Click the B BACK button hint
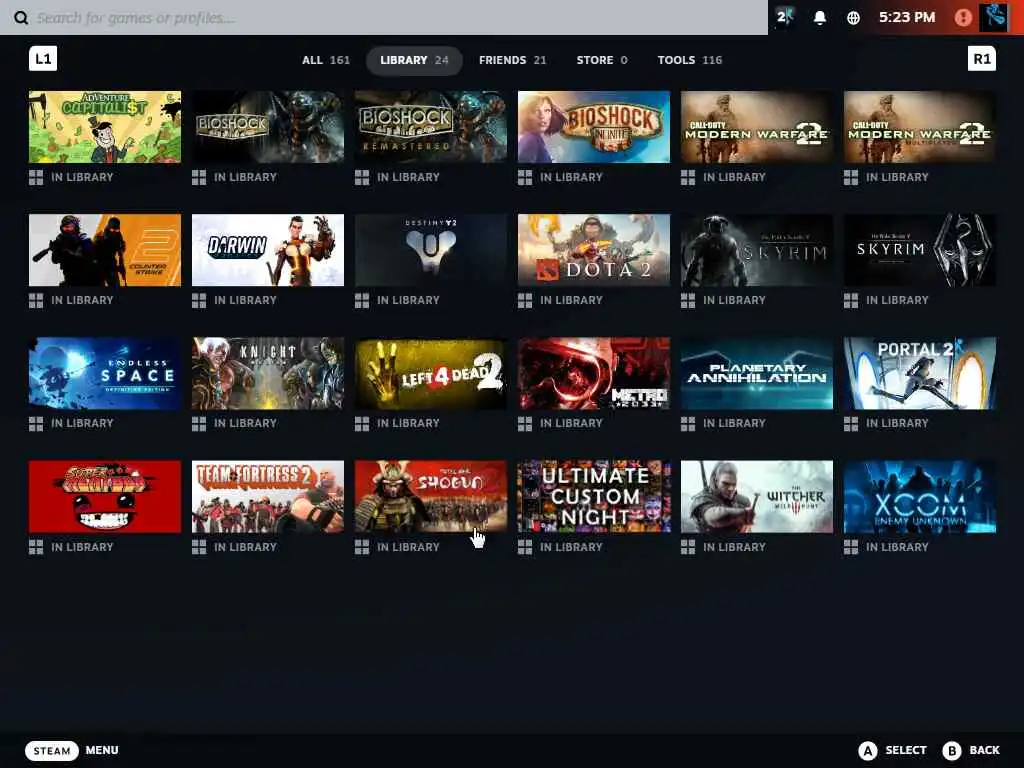This screenshot has height=768, width=1024. [x=971, y=750]
